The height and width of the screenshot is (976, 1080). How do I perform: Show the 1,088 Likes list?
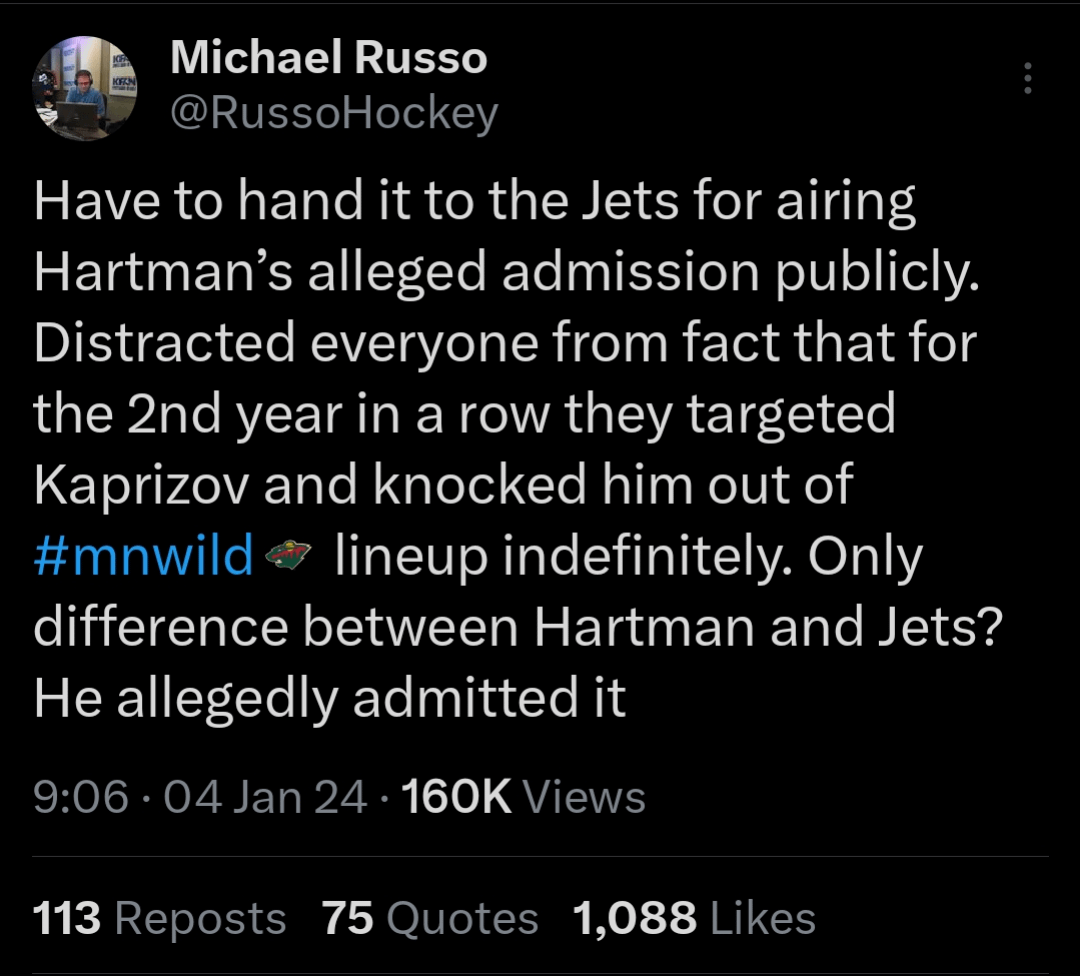click(x=694, y=919)
